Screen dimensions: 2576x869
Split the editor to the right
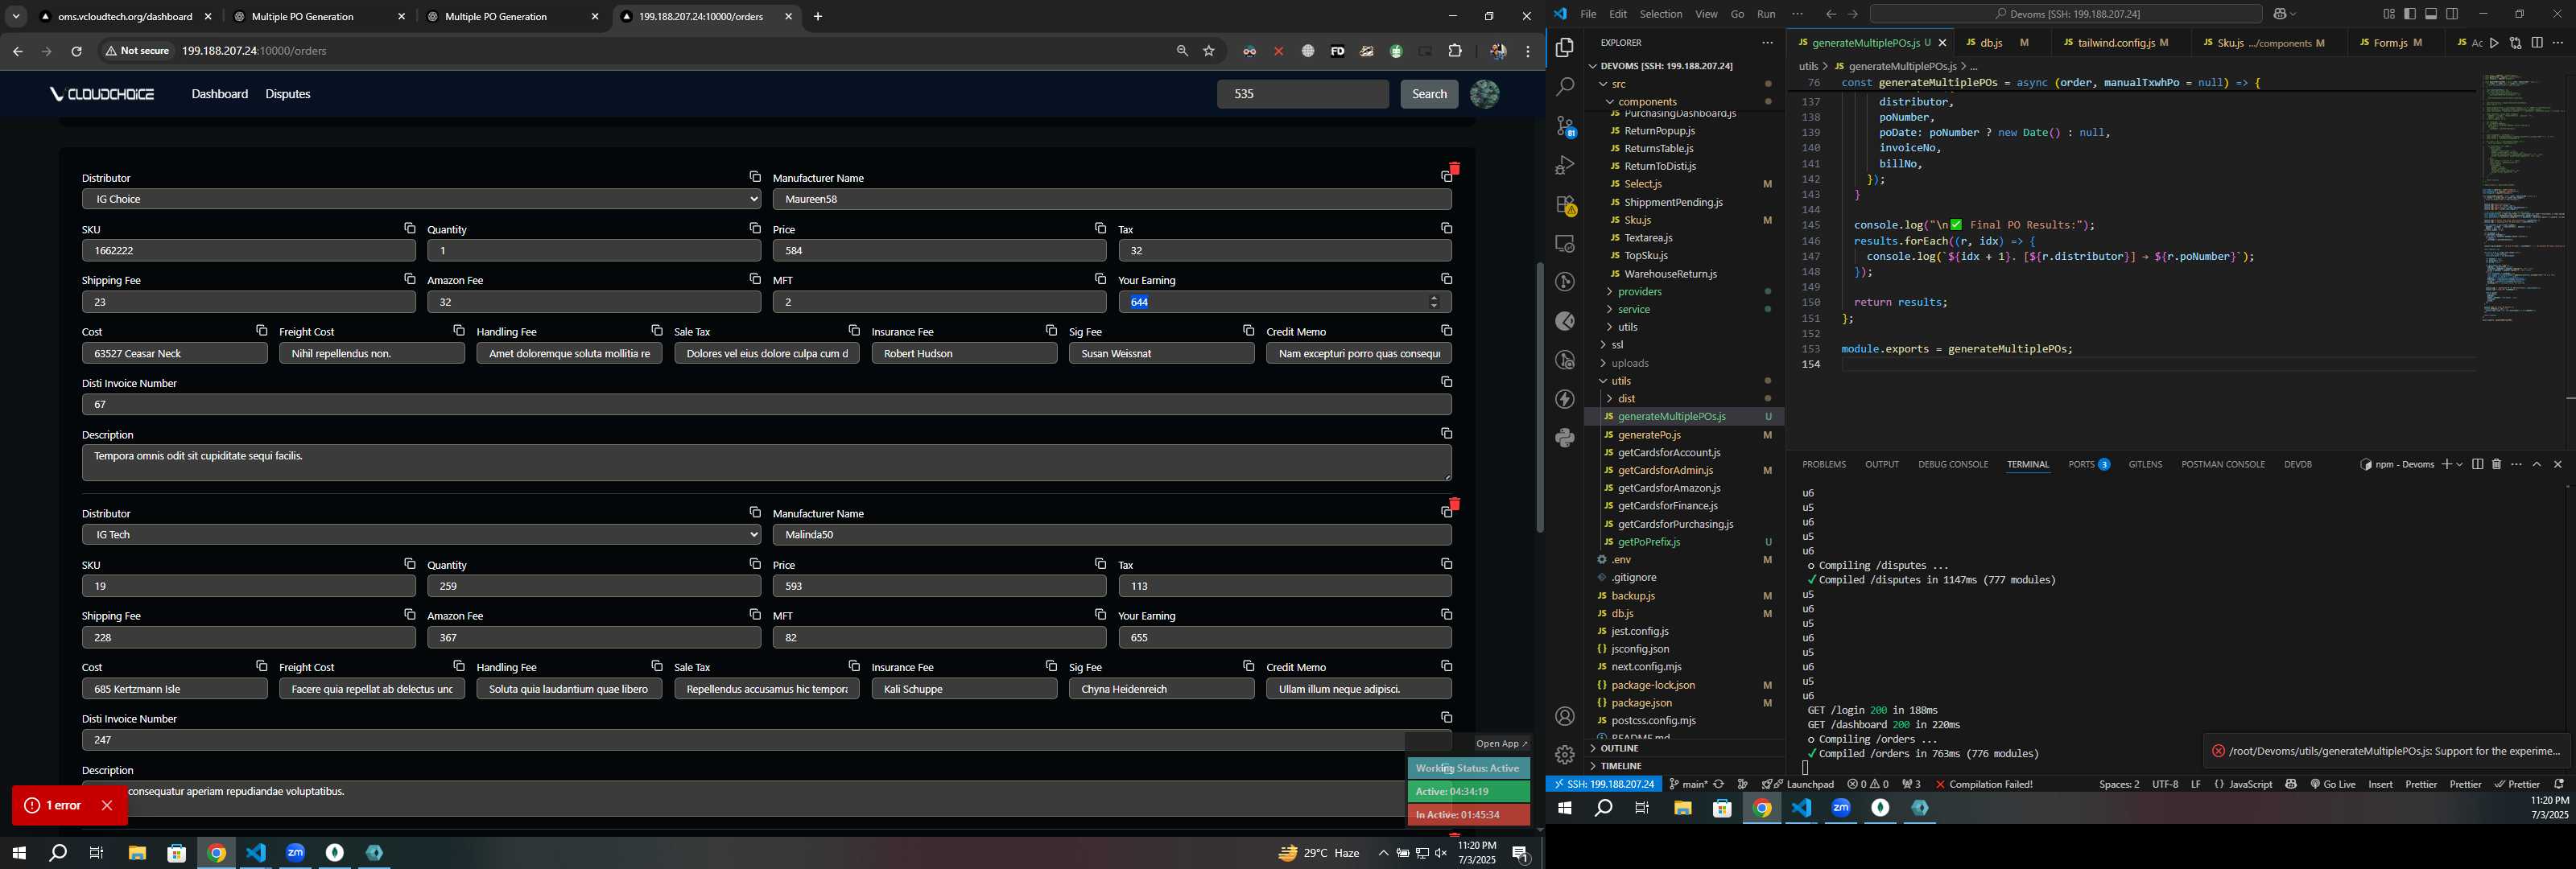pyautogui.click(x=2537, y=43)
